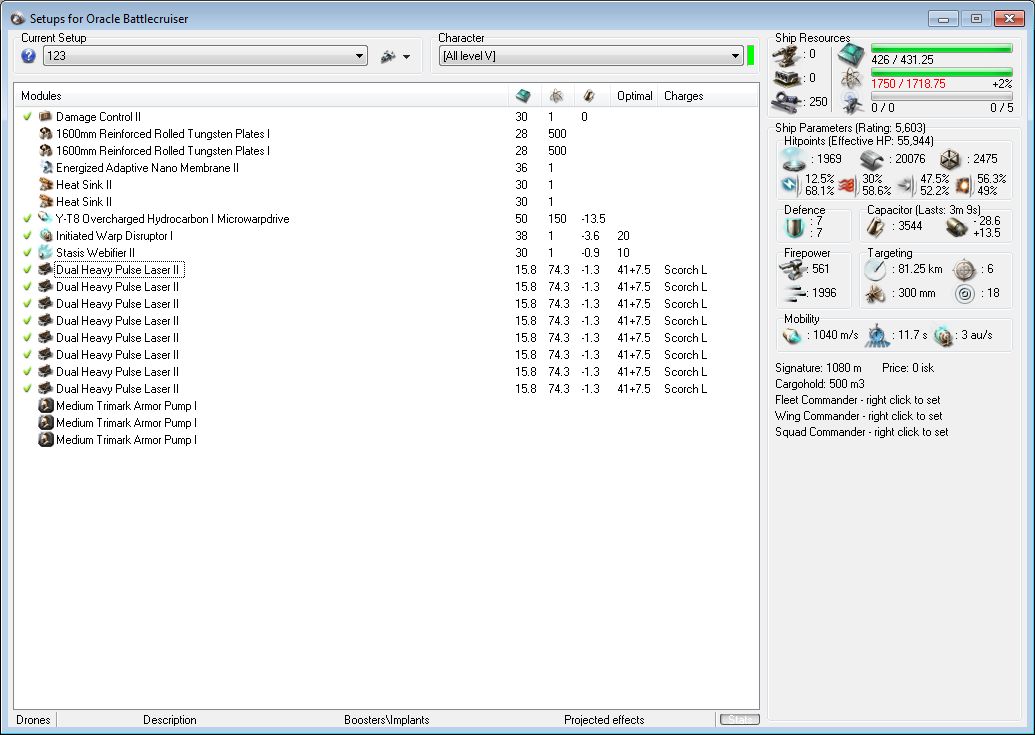The image size is (1035, 735).
Task: Click the powergrid usage bar 1750 / 1718.75
Action: [x=941, y=72]
